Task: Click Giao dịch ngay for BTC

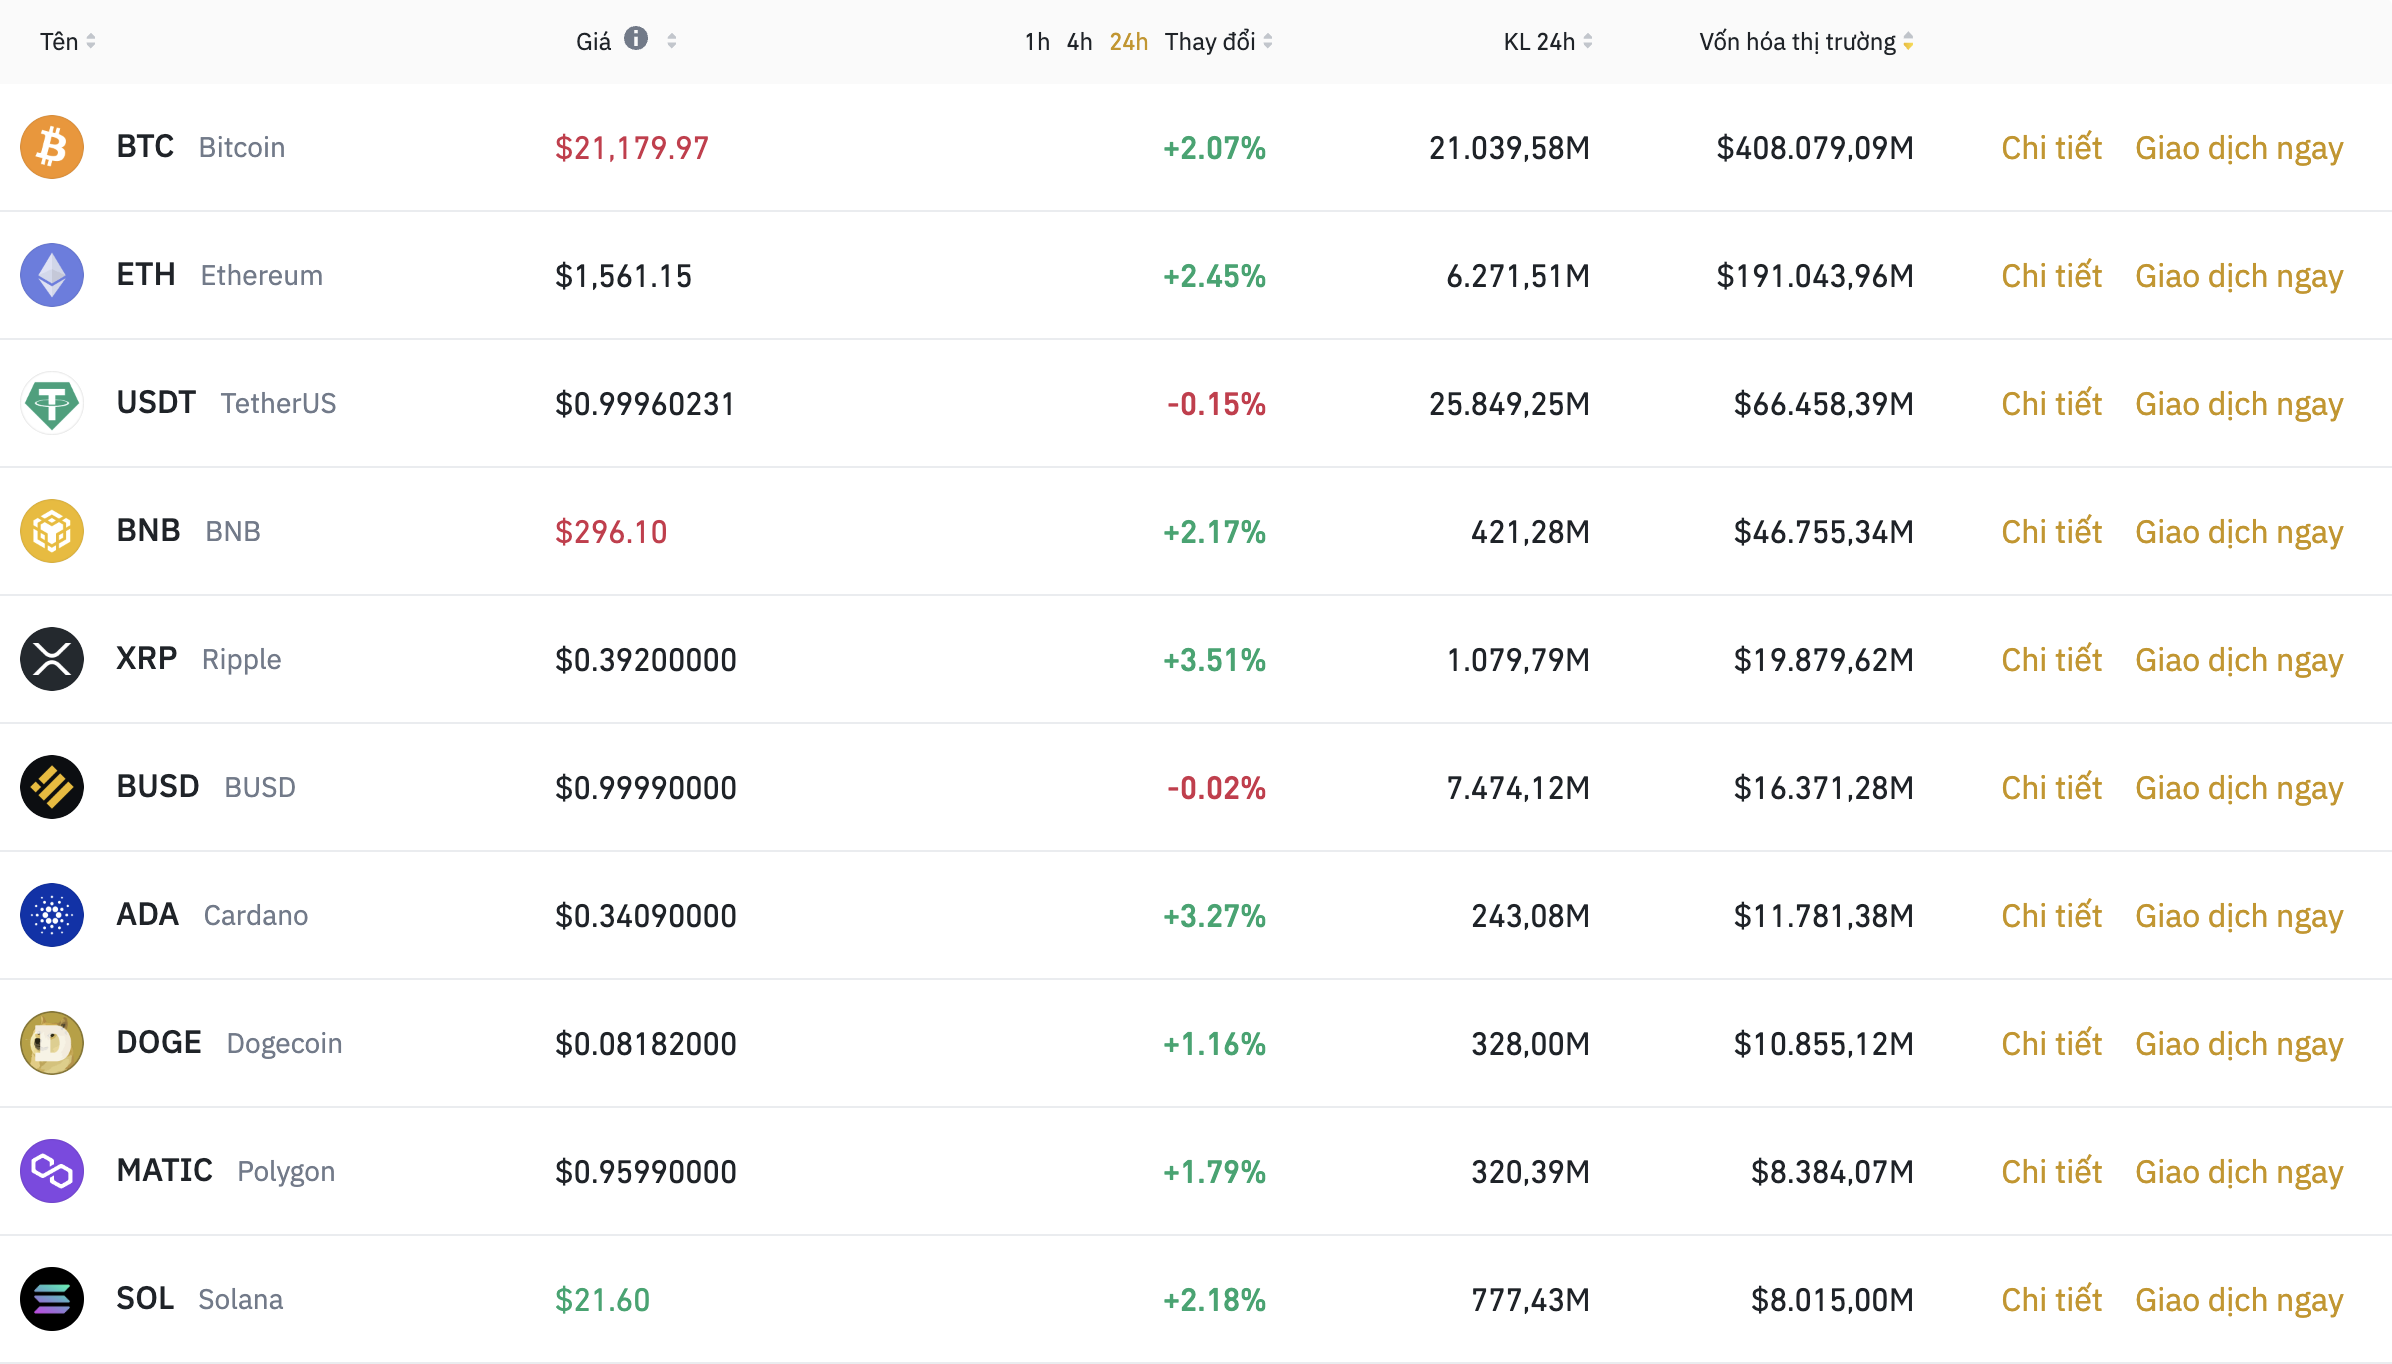Action: [x=2239, y=150]
